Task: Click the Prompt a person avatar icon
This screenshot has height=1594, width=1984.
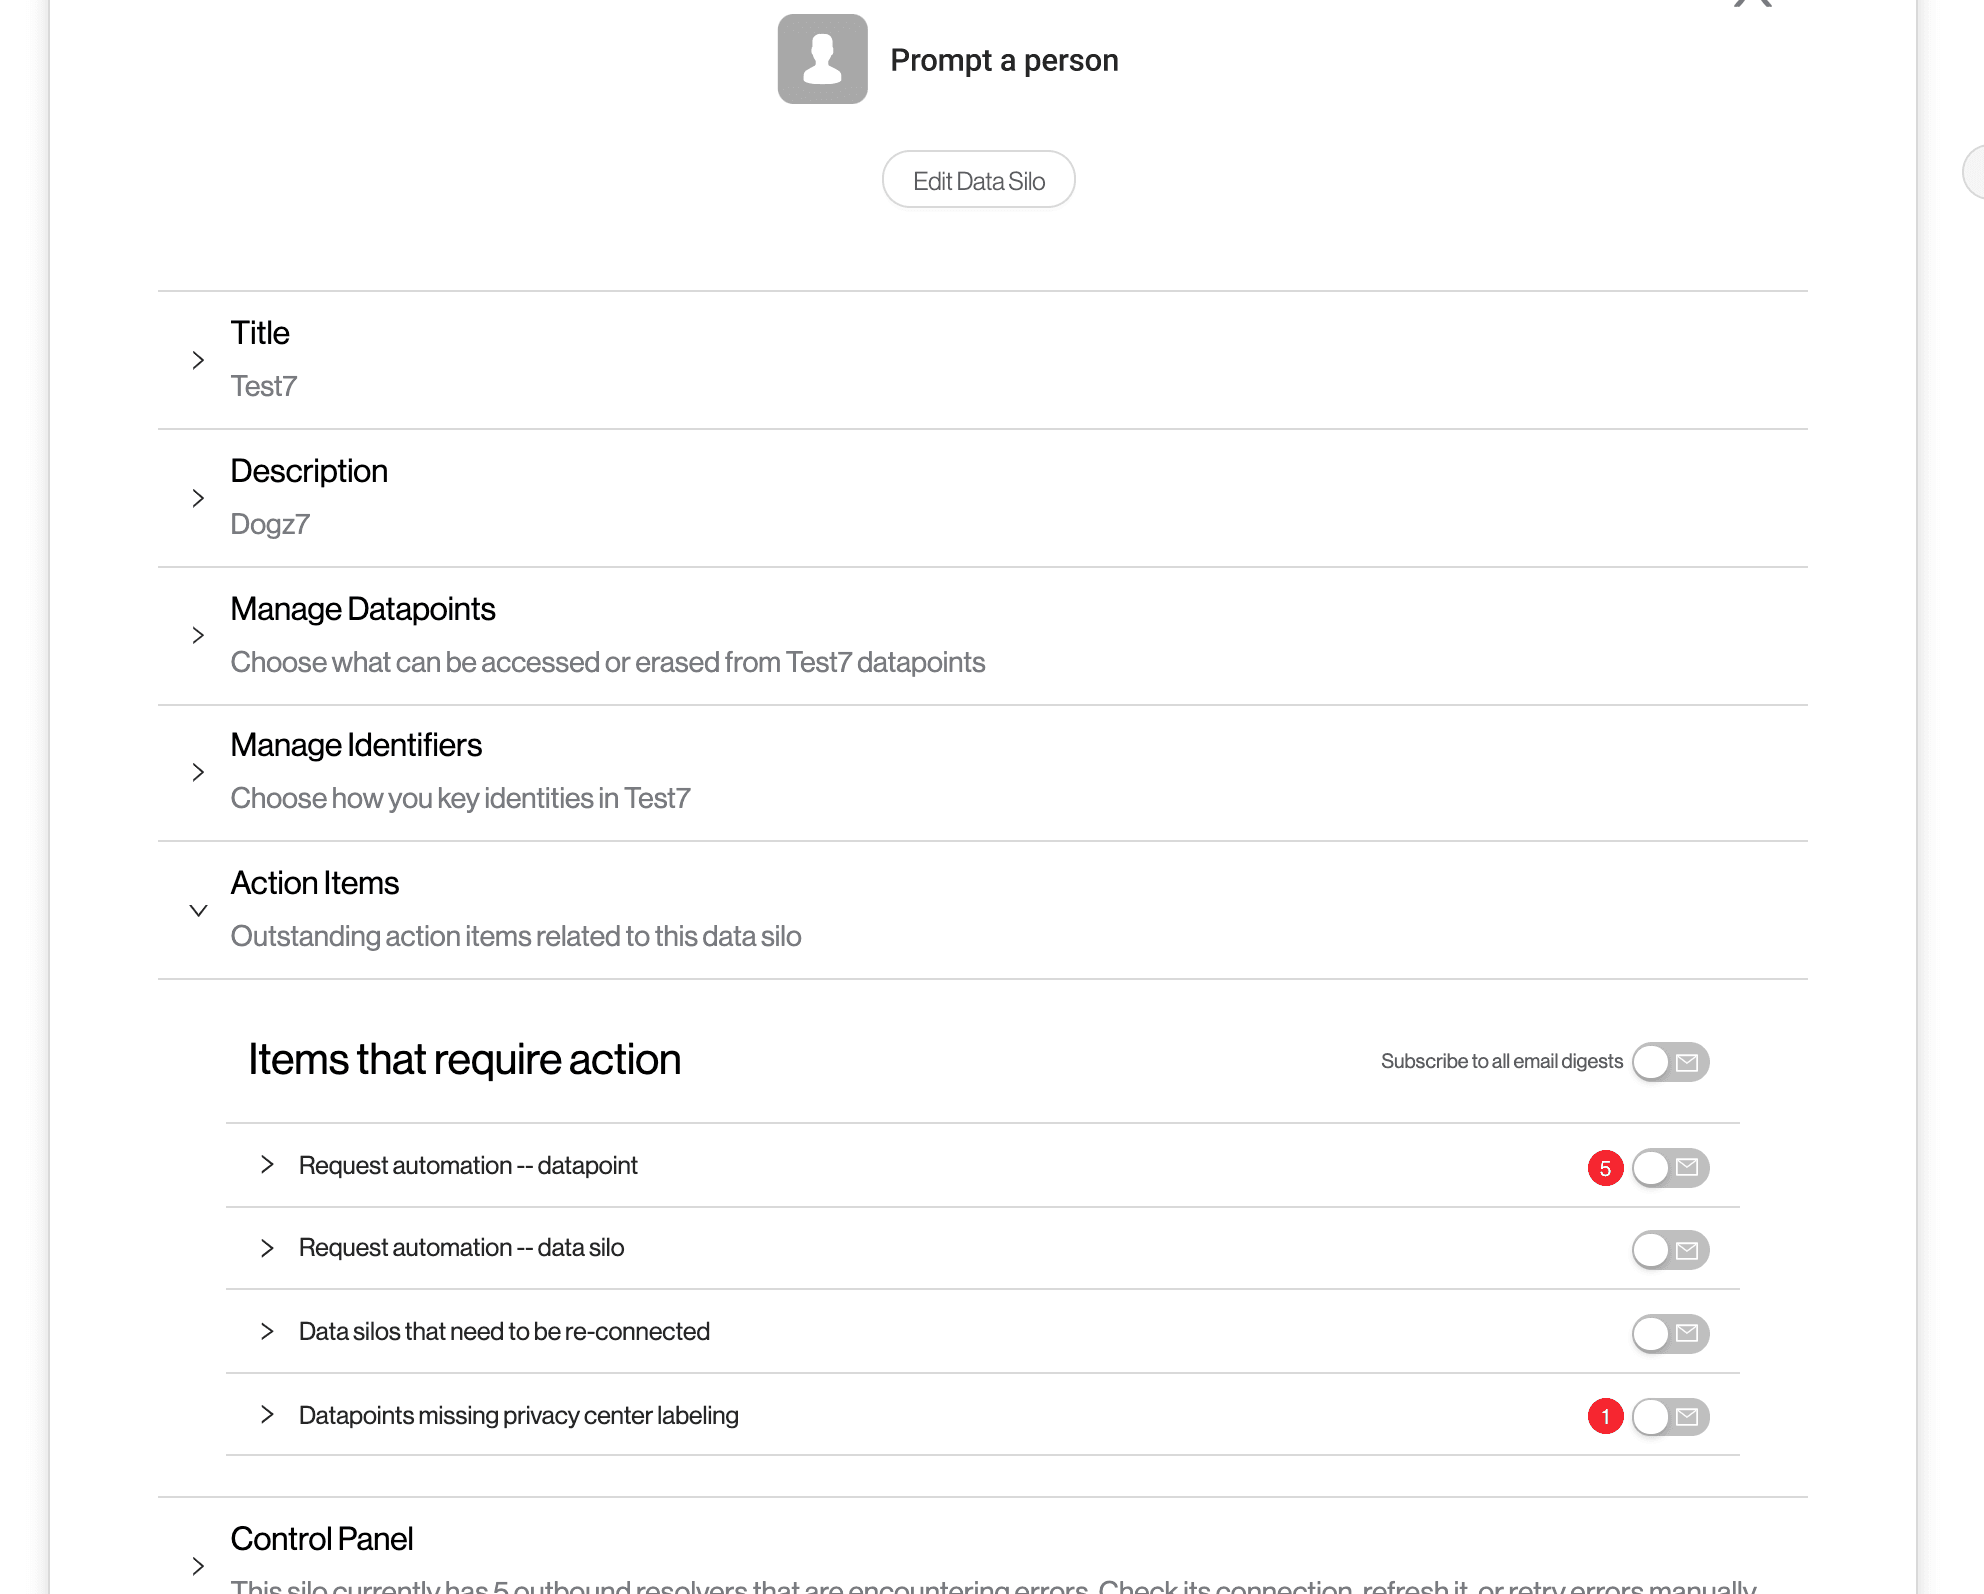Action: [822, 59]
